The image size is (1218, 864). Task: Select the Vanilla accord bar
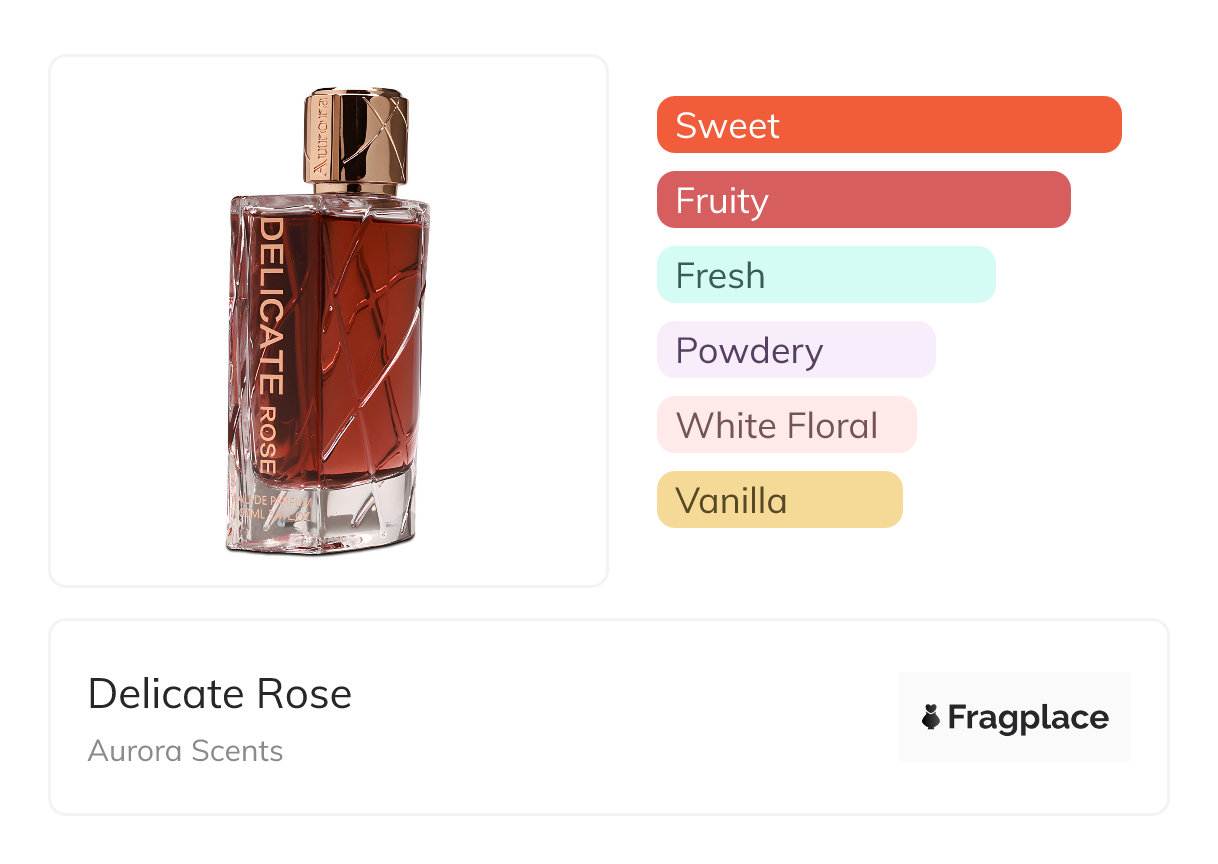click(779, 500)
